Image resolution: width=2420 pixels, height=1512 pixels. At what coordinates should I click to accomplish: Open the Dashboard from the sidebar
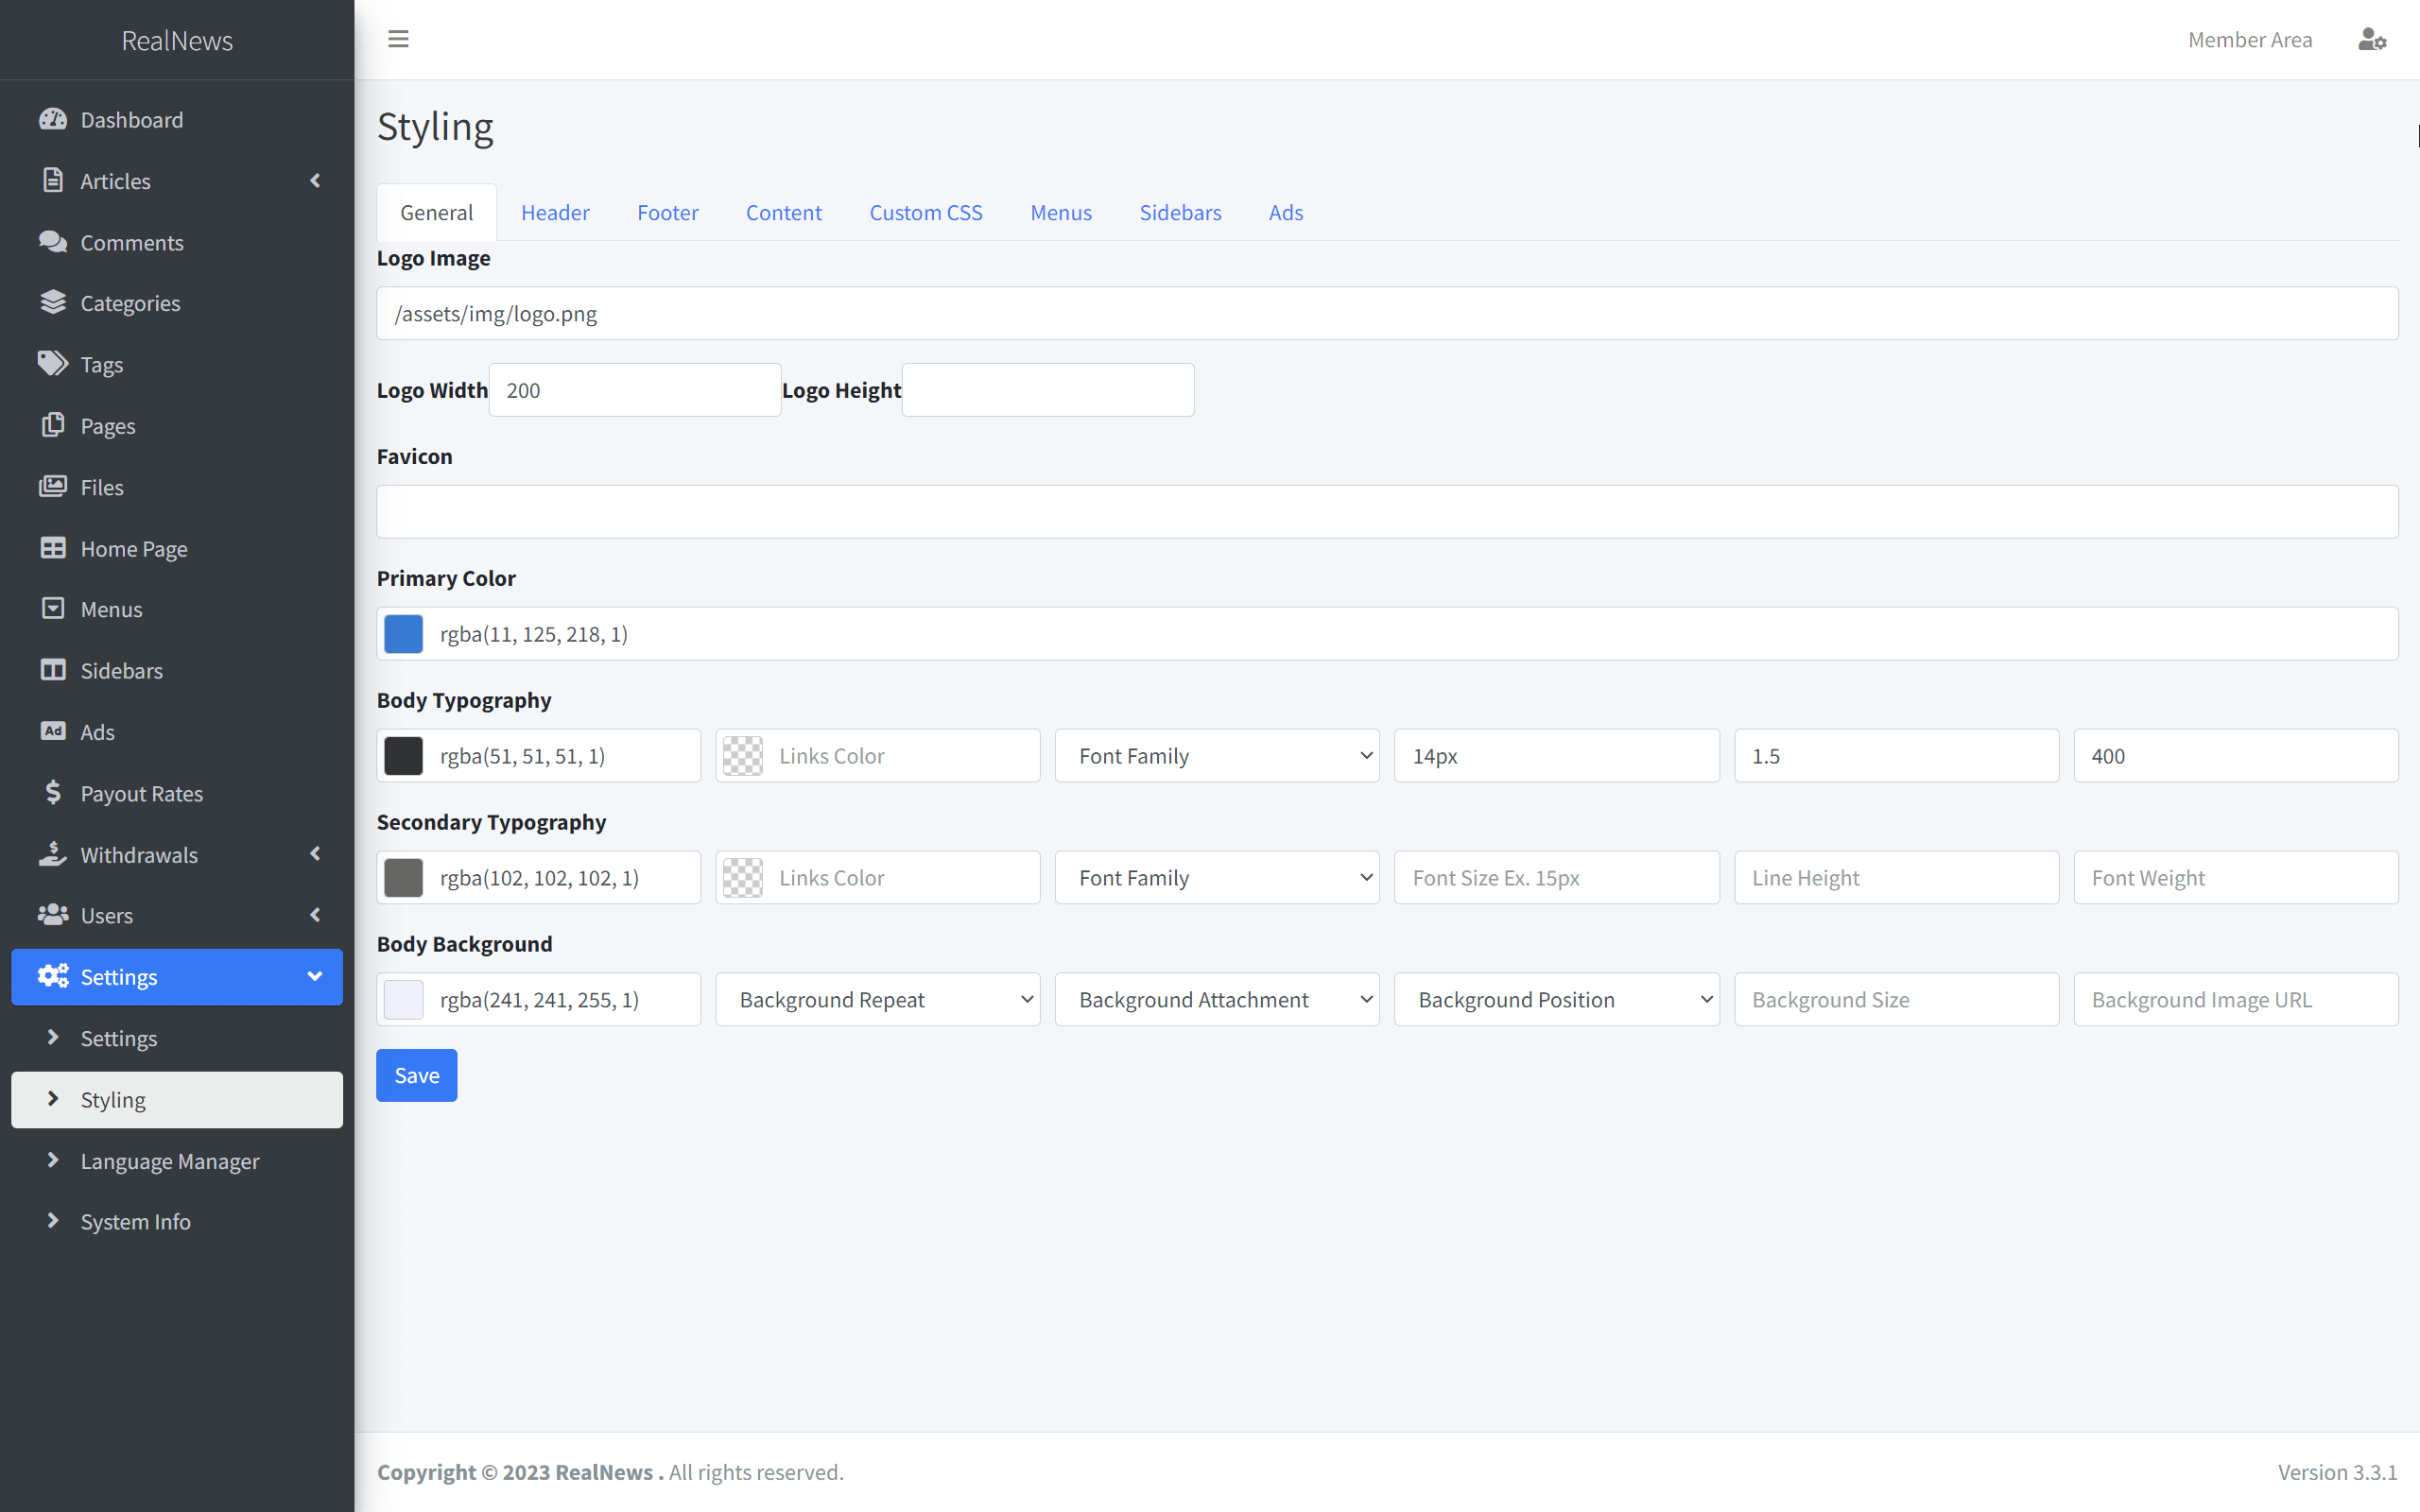tap(53, 119)
